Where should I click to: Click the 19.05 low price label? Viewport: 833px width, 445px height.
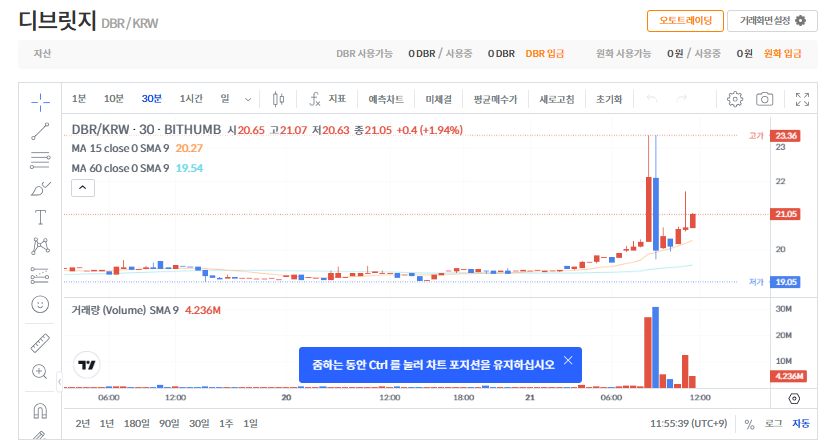[786, 282]
